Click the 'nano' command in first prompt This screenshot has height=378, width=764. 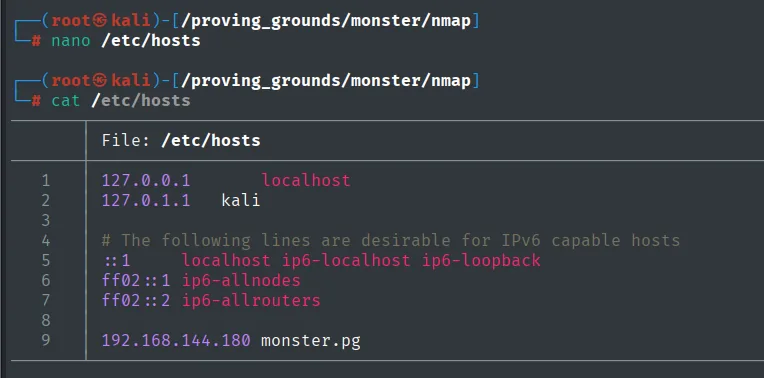[71, 40]
